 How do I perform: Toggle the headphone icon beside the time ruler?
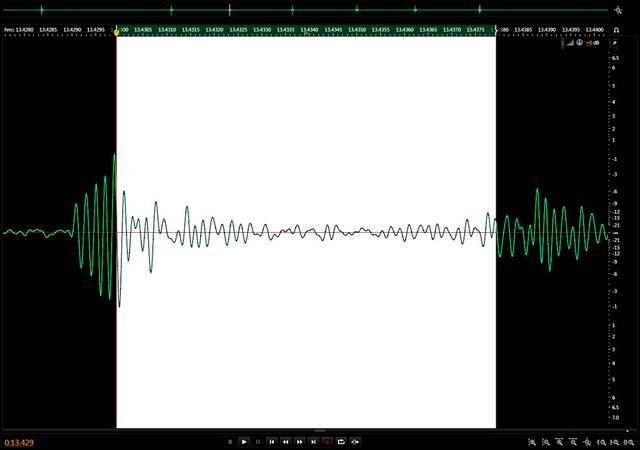[x=616, y=30]
